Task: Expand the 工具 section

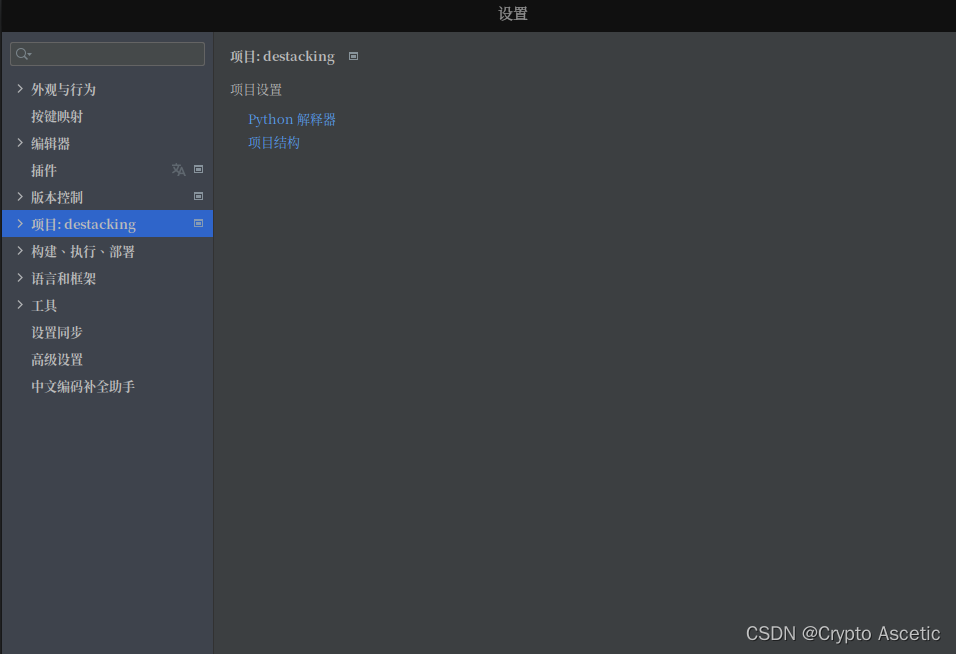Action: pyautogui.click(x=20, y=305)
